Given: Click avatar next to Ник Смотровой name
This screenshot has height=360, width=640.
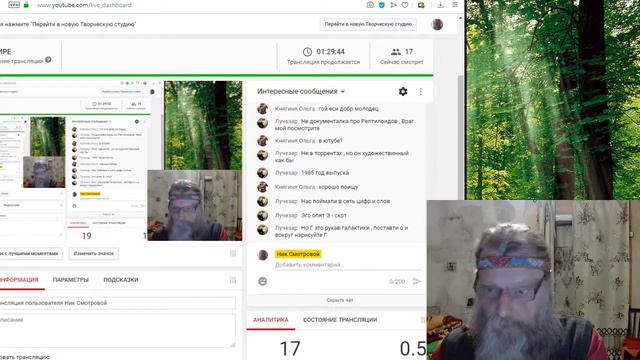Looking at the screenshot, I should pyautogui.click(x=263, y=255).
